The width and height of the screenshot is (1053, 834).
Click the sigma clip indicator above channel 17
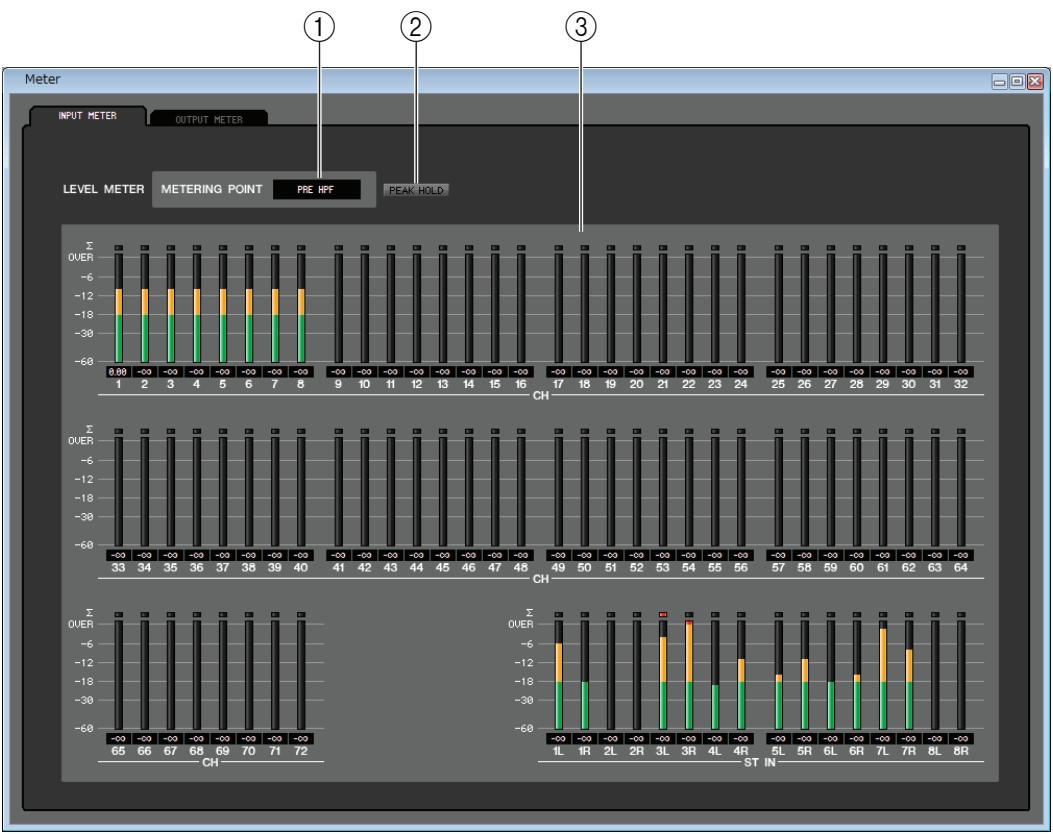point(559,248)
